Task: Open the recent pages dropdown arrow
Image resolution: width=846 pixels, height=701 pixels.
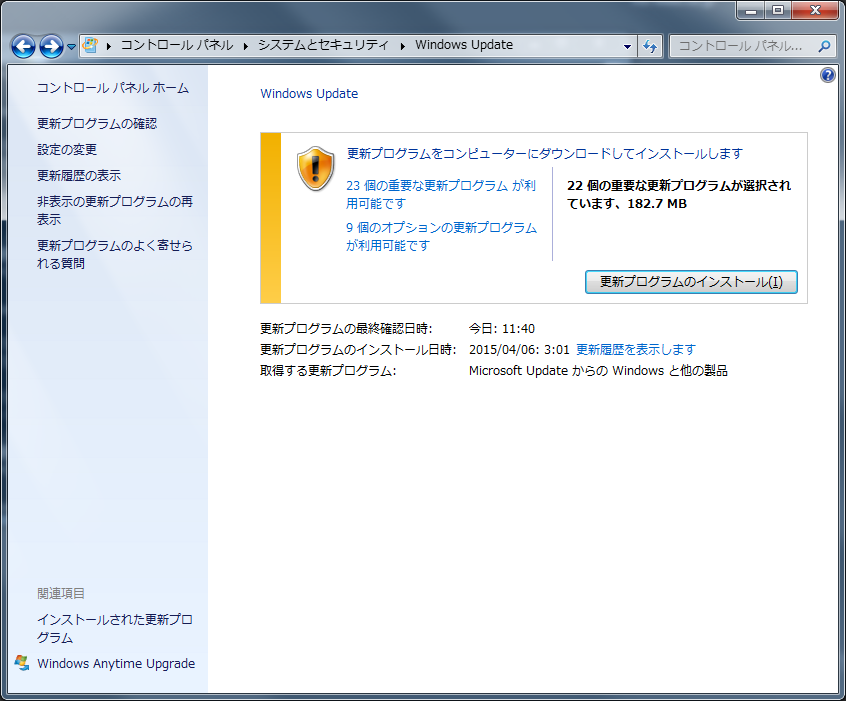Action: 71,47
